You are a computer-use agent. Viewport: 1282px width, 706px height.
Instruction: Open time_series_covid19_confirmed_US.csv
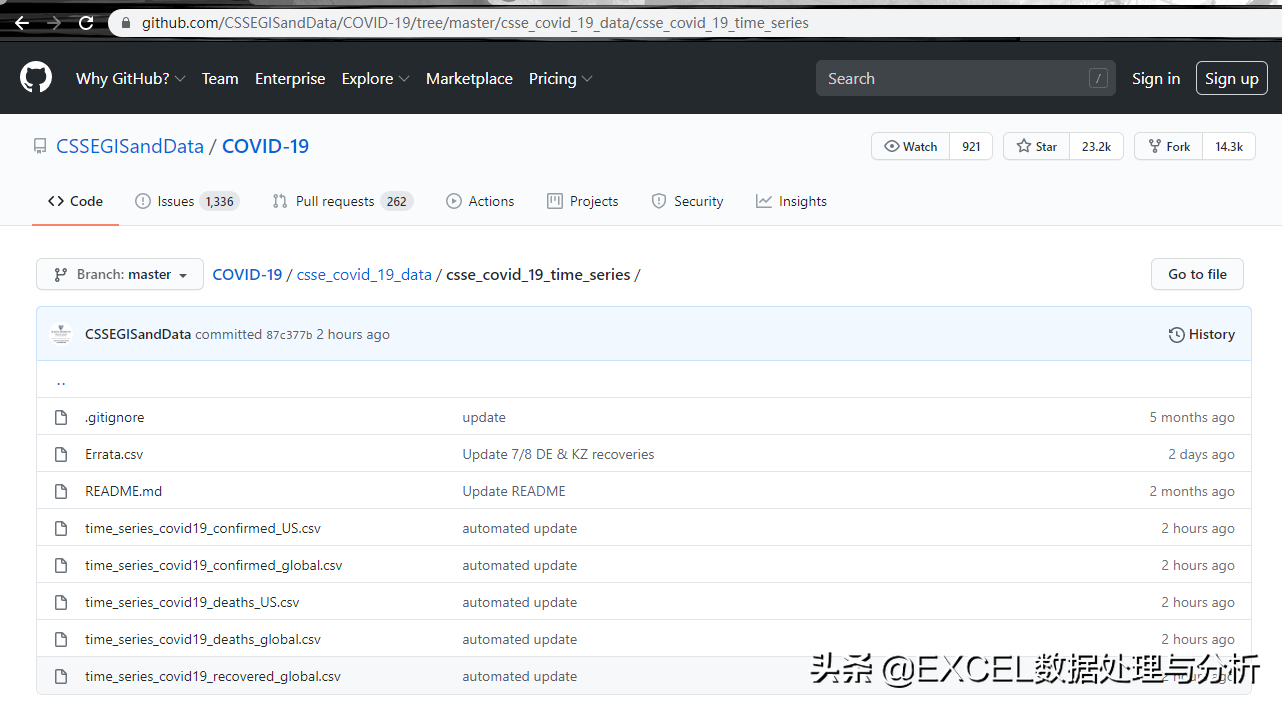203,528
